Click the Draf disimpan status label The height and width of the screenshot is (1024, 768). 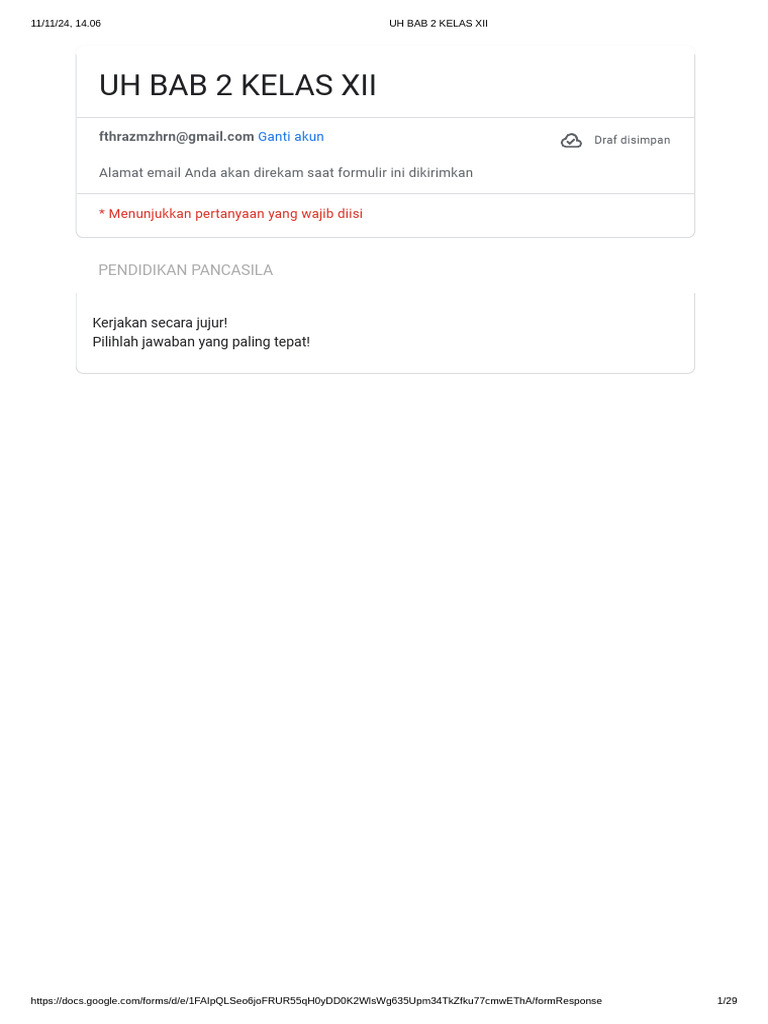click(x=632, y=140)
